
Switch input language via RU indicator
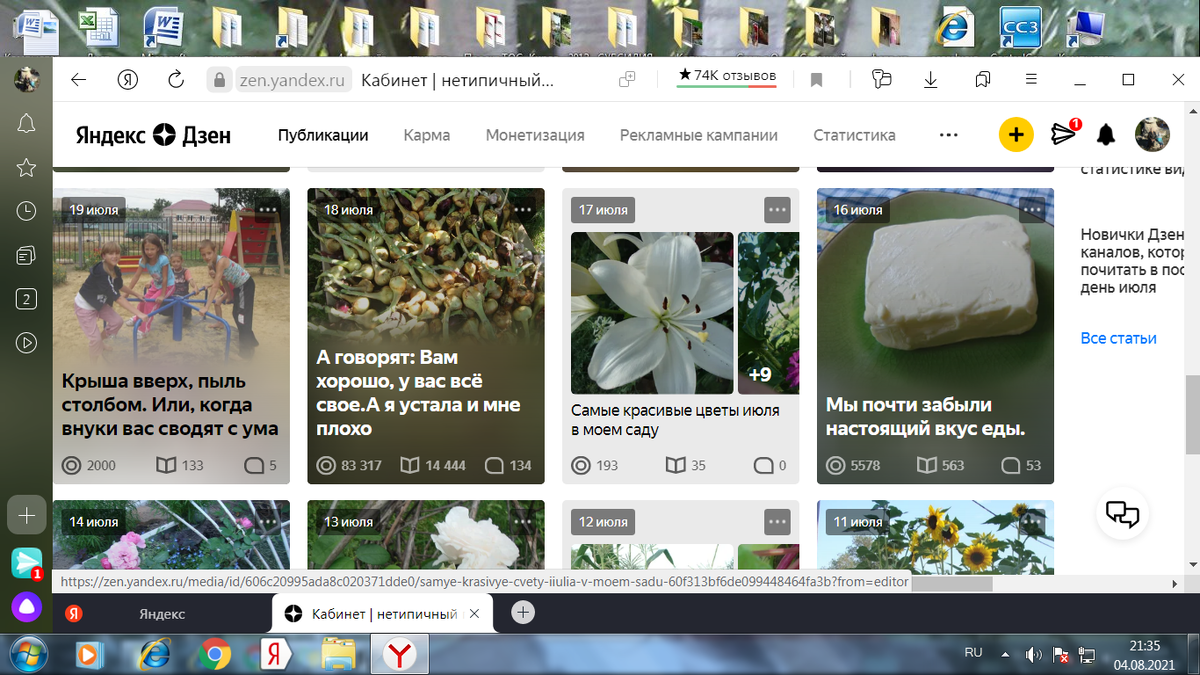tap(973, 653)
